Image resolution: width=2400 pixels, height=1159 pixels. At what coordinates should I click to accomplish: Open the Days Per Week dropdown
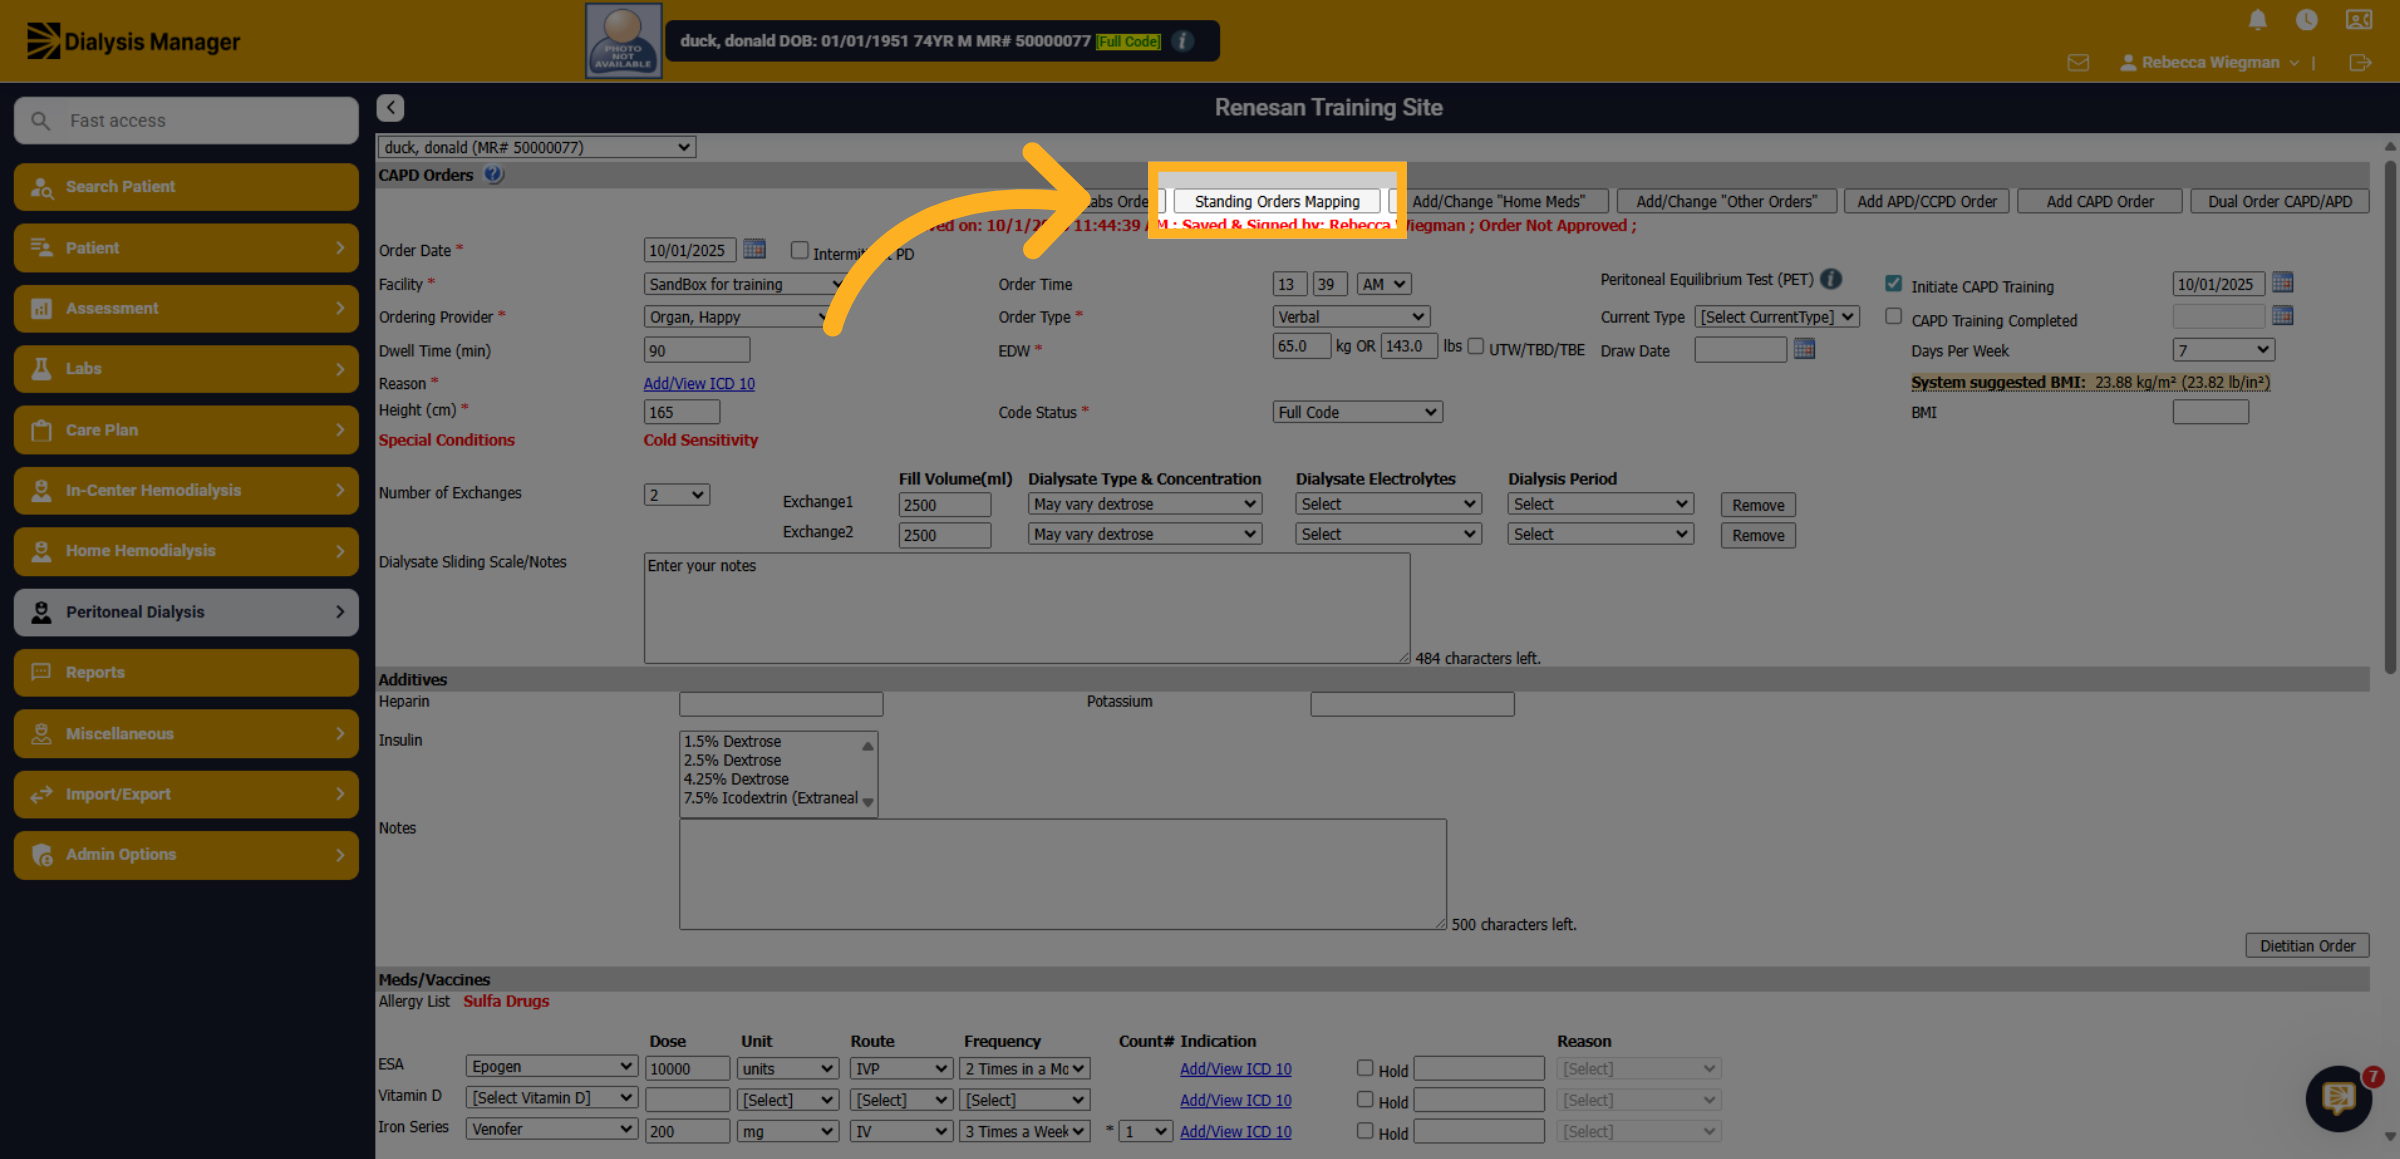(2223, 350)
